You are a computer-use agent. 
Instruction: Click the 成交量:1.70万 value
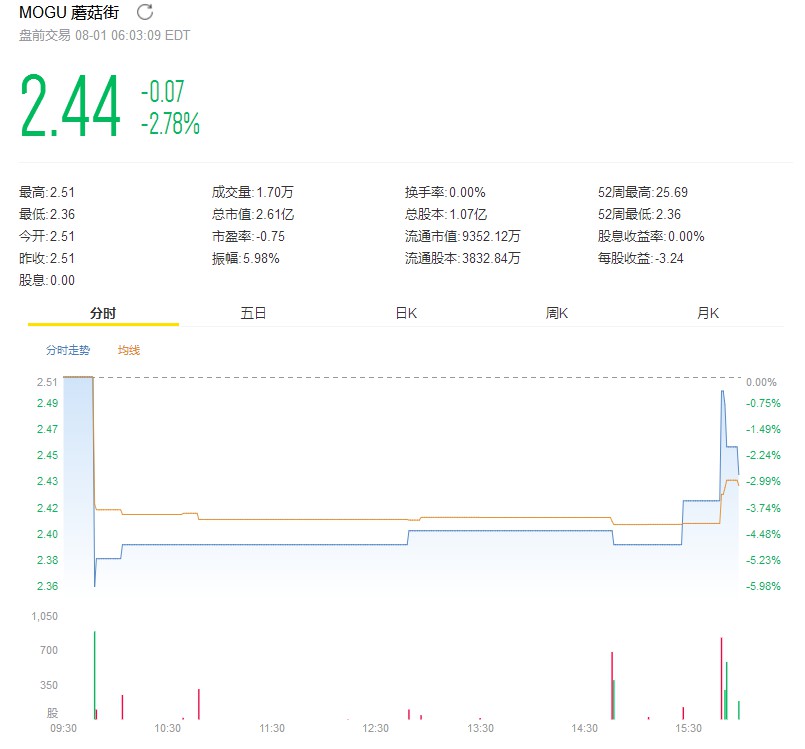[x=253, y=193]
